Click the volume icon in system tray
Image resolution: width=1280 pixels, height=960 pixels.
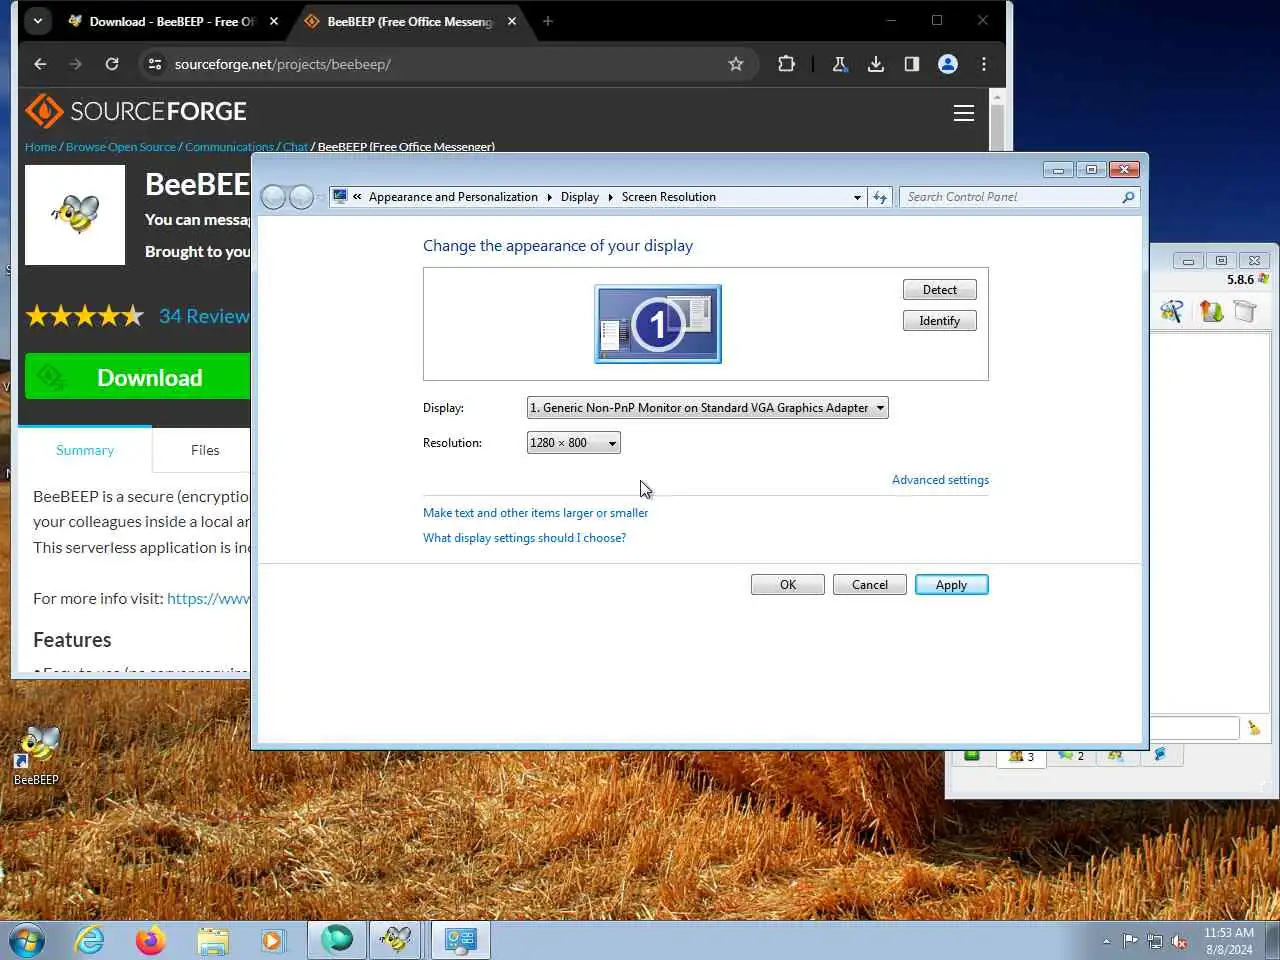tap(1180, 941)
